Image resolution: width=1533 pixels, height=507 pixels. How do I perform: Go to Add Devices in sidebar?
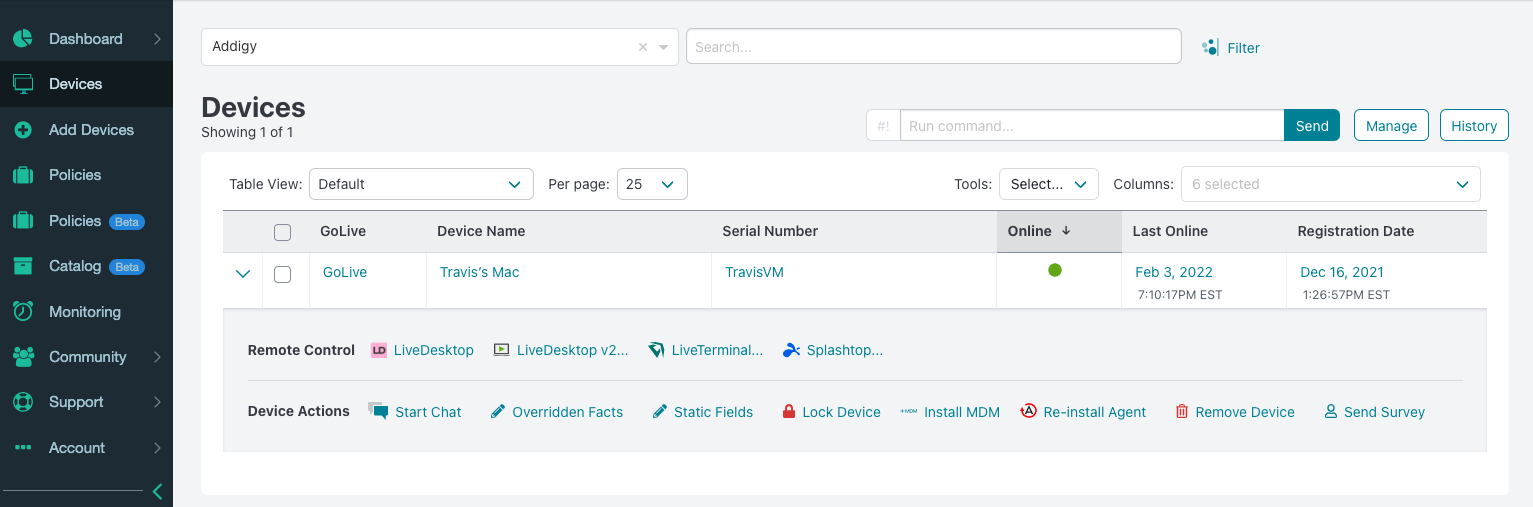click(90, 130)
